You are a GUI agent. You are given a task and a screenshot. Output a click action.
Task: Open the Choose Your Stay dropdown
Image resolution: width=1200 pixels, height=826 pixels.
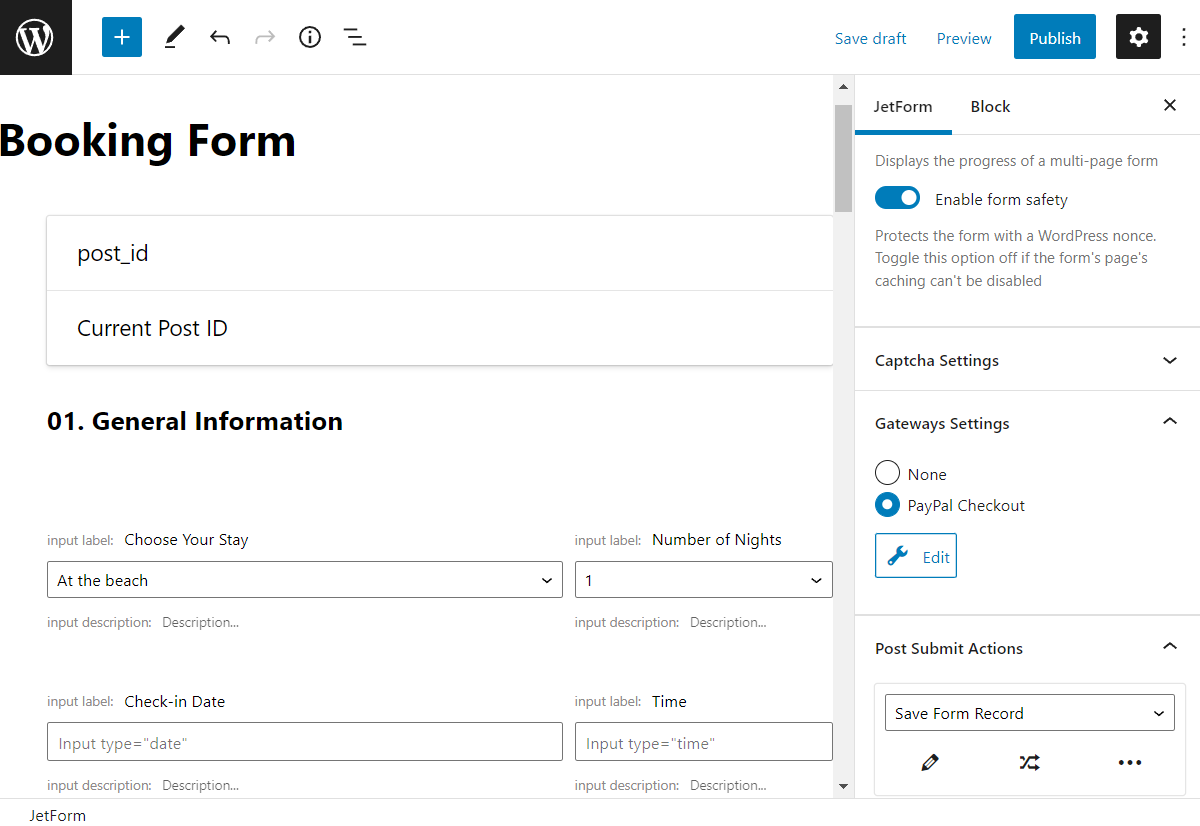[x=304, y=579]
